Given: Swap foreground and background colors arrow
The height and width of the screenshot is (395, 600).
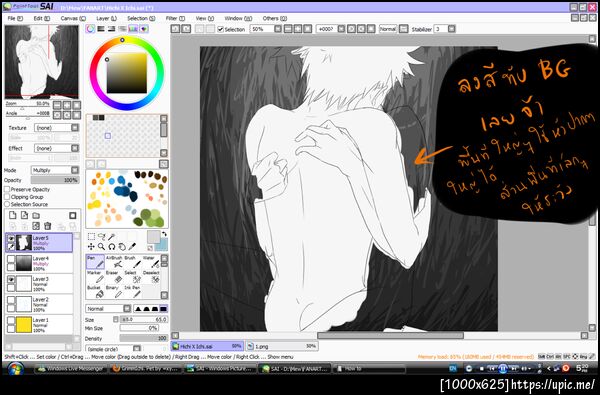Looking at the screenshot, I should (164, 234).
